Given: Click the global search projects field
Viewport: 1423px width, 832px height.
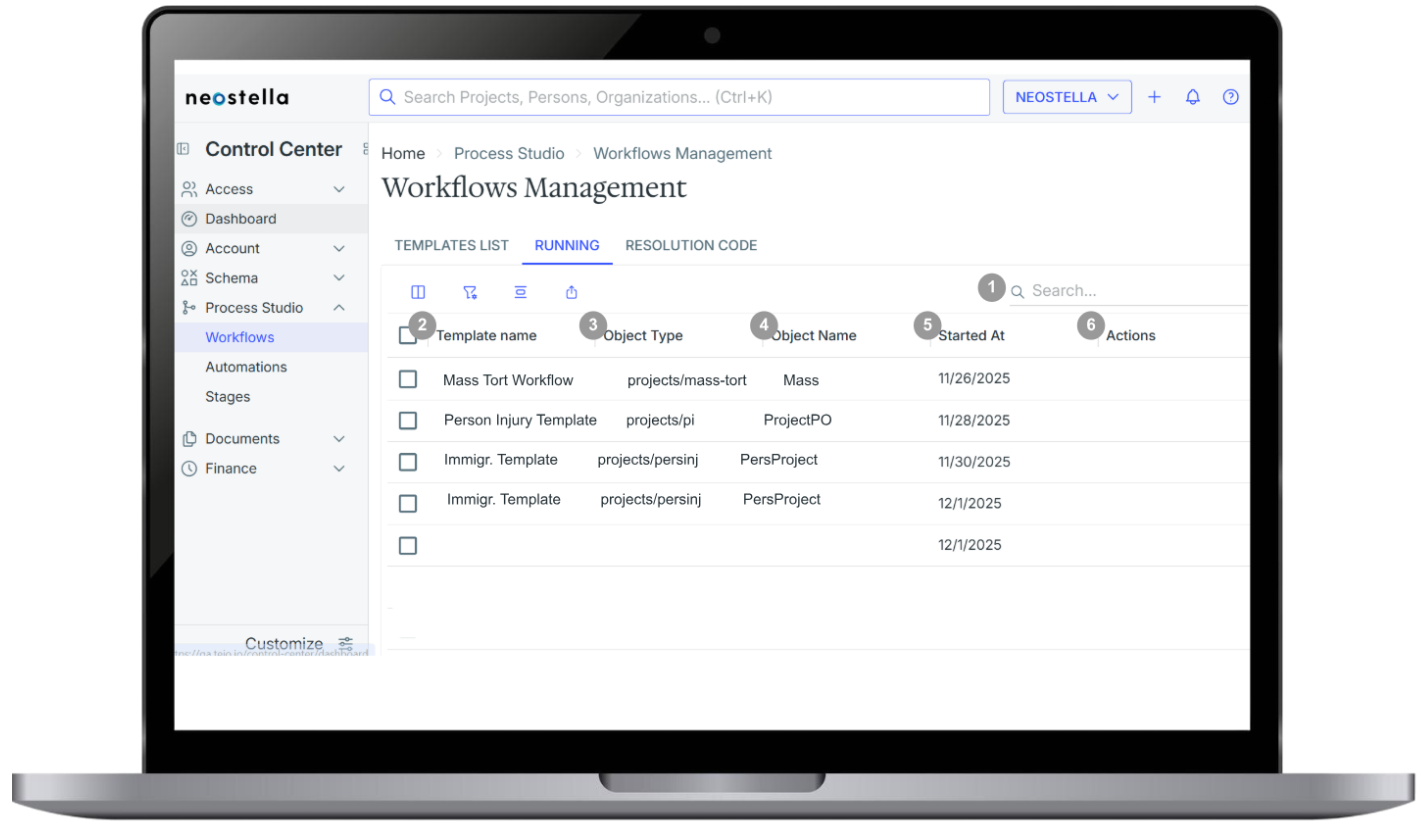Looking at the screenshot, I should [680, 97].
